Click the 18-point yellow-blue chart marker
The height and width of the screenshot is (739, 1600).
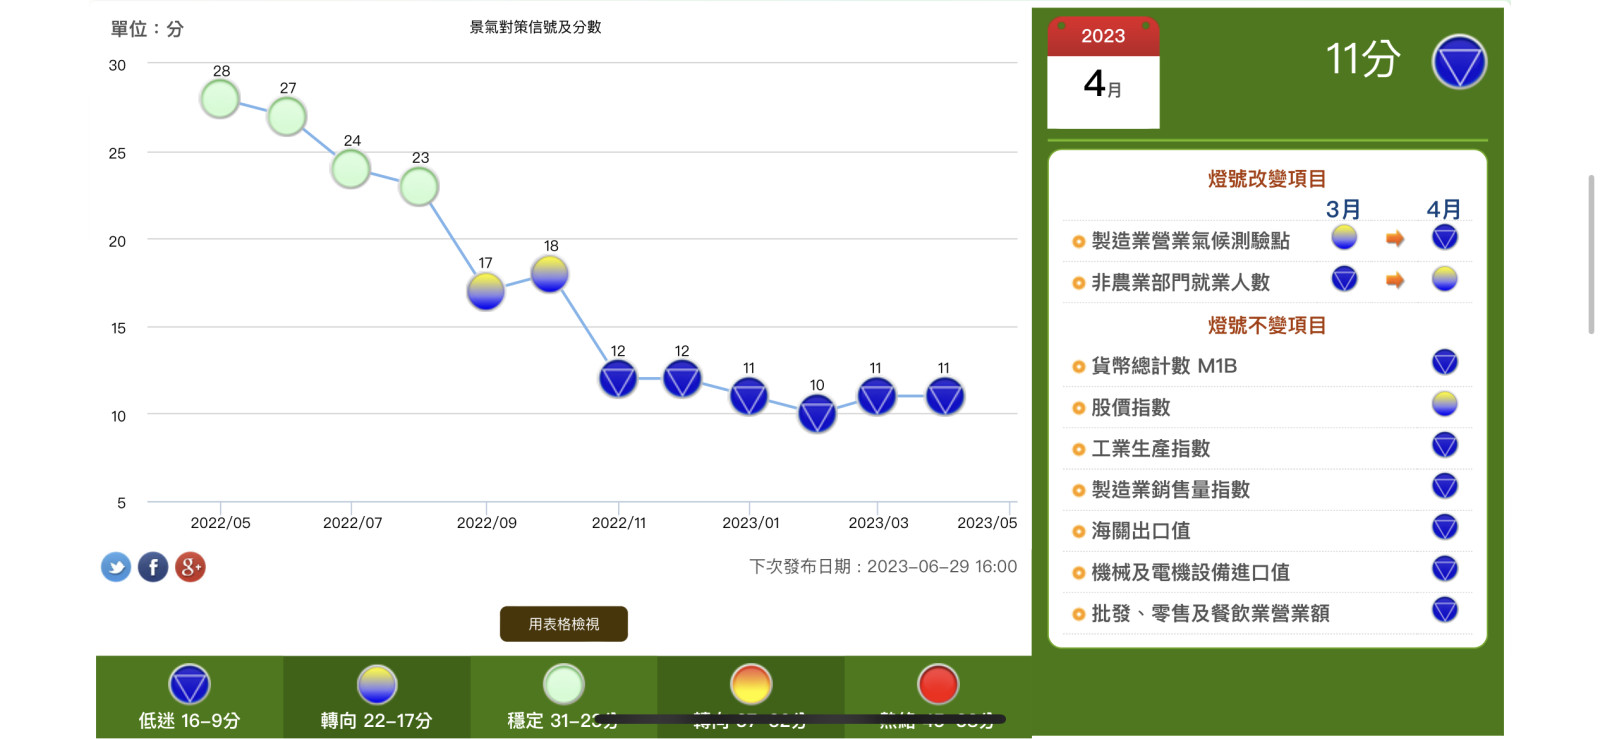pos(550,274)
